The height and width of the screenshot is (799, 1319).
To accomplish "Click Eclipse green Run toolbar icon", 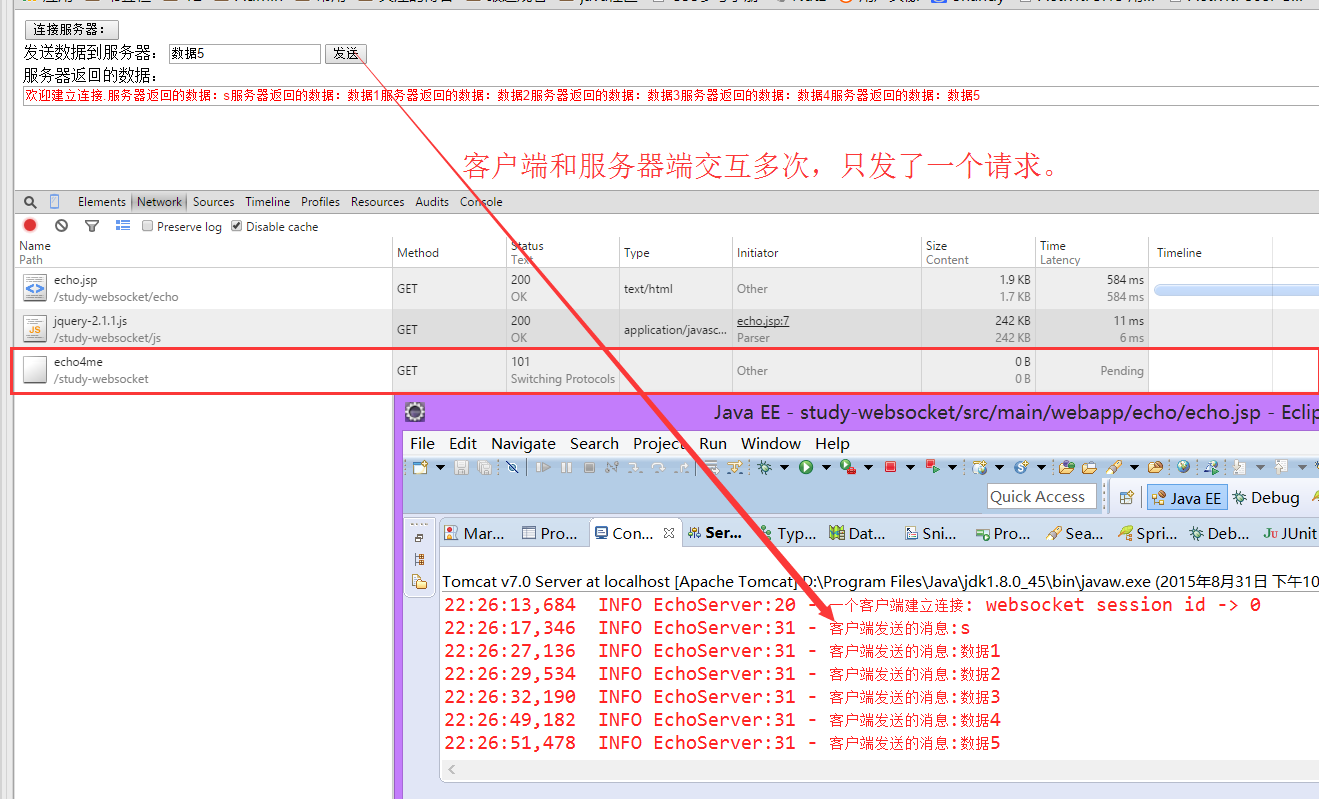I will pos(806,467).
